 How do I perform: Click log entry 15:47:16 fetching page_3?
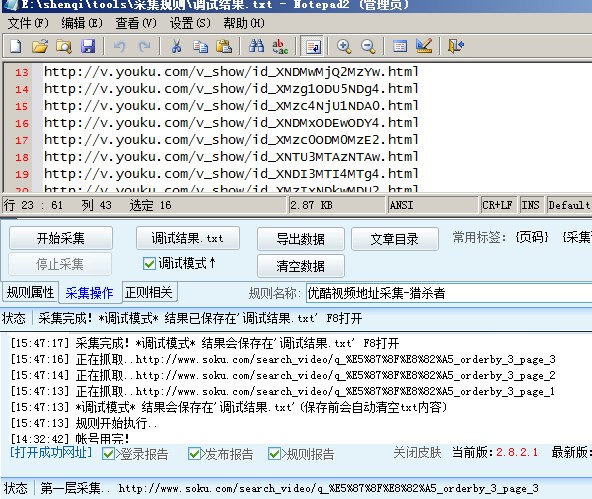(x=283, y=359)
